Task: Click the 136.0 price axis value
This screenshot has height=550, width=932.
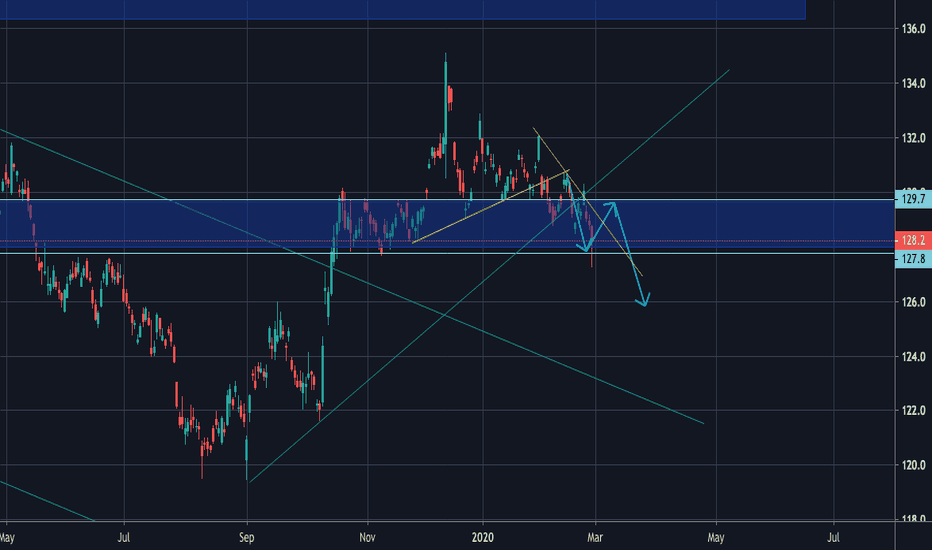Action: [914, 28]
